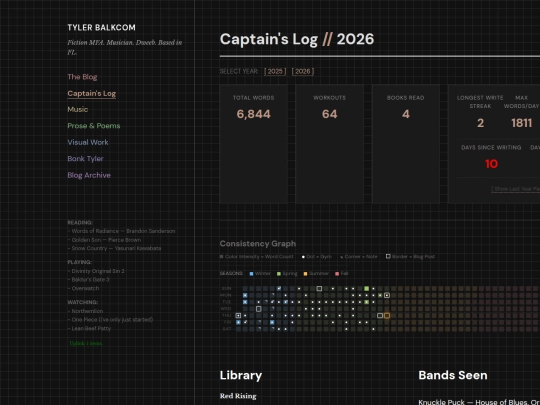Select the white-bordered Thursday cell beside the orange one

pyautogui.click(x=380, y=315)
